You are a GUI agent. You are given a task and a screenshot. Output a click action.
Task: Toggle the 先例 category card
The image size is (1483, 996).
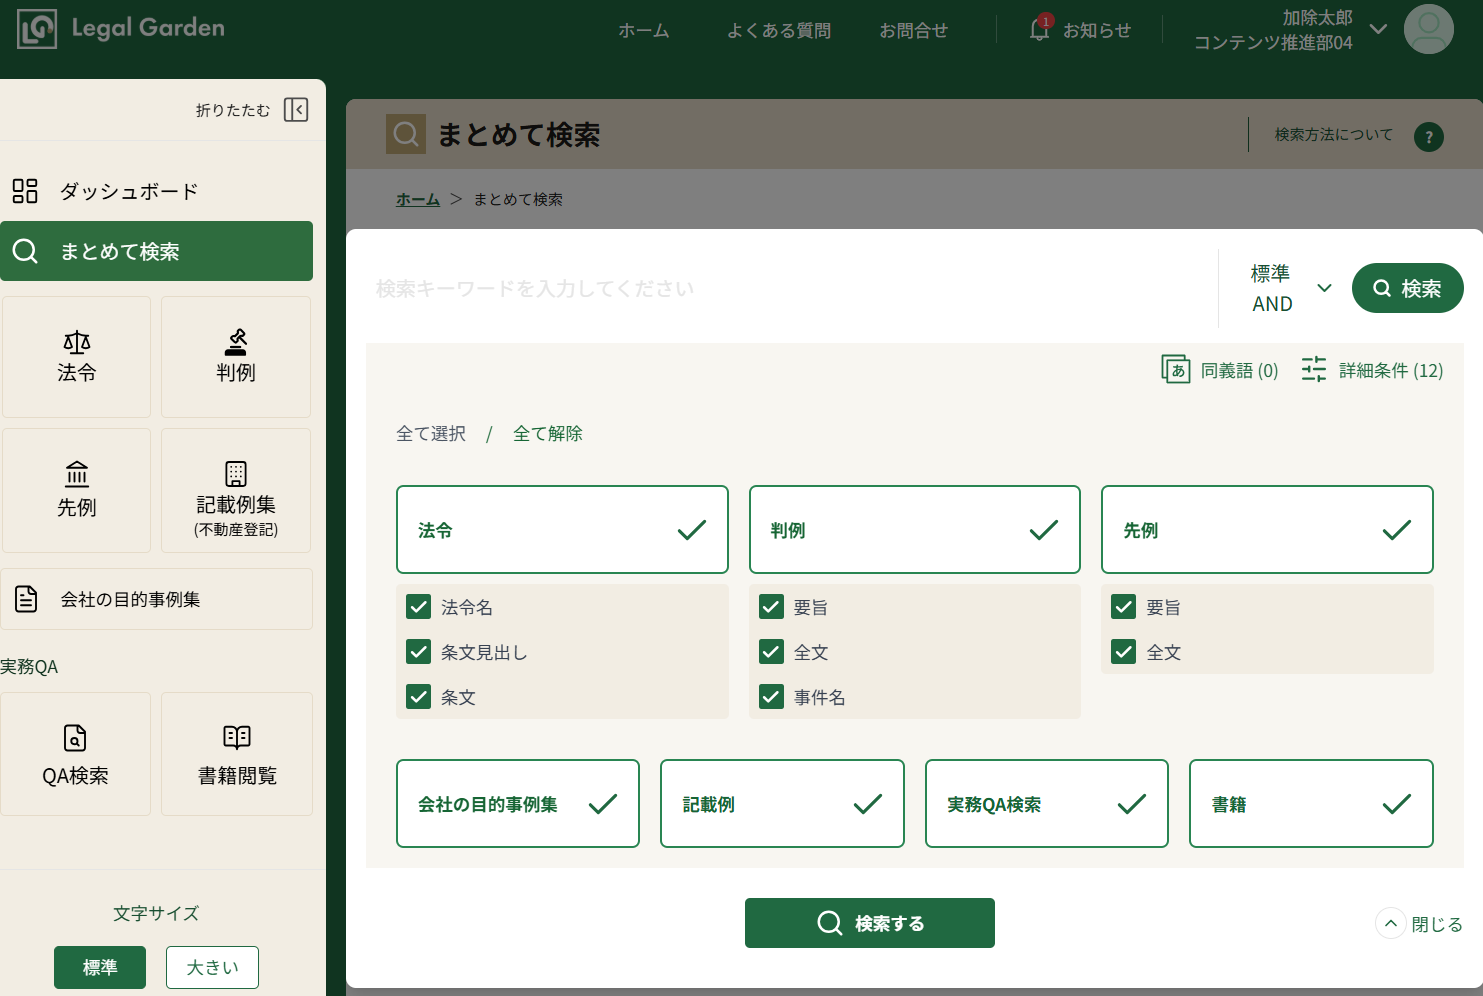[x=1267, y=530]
